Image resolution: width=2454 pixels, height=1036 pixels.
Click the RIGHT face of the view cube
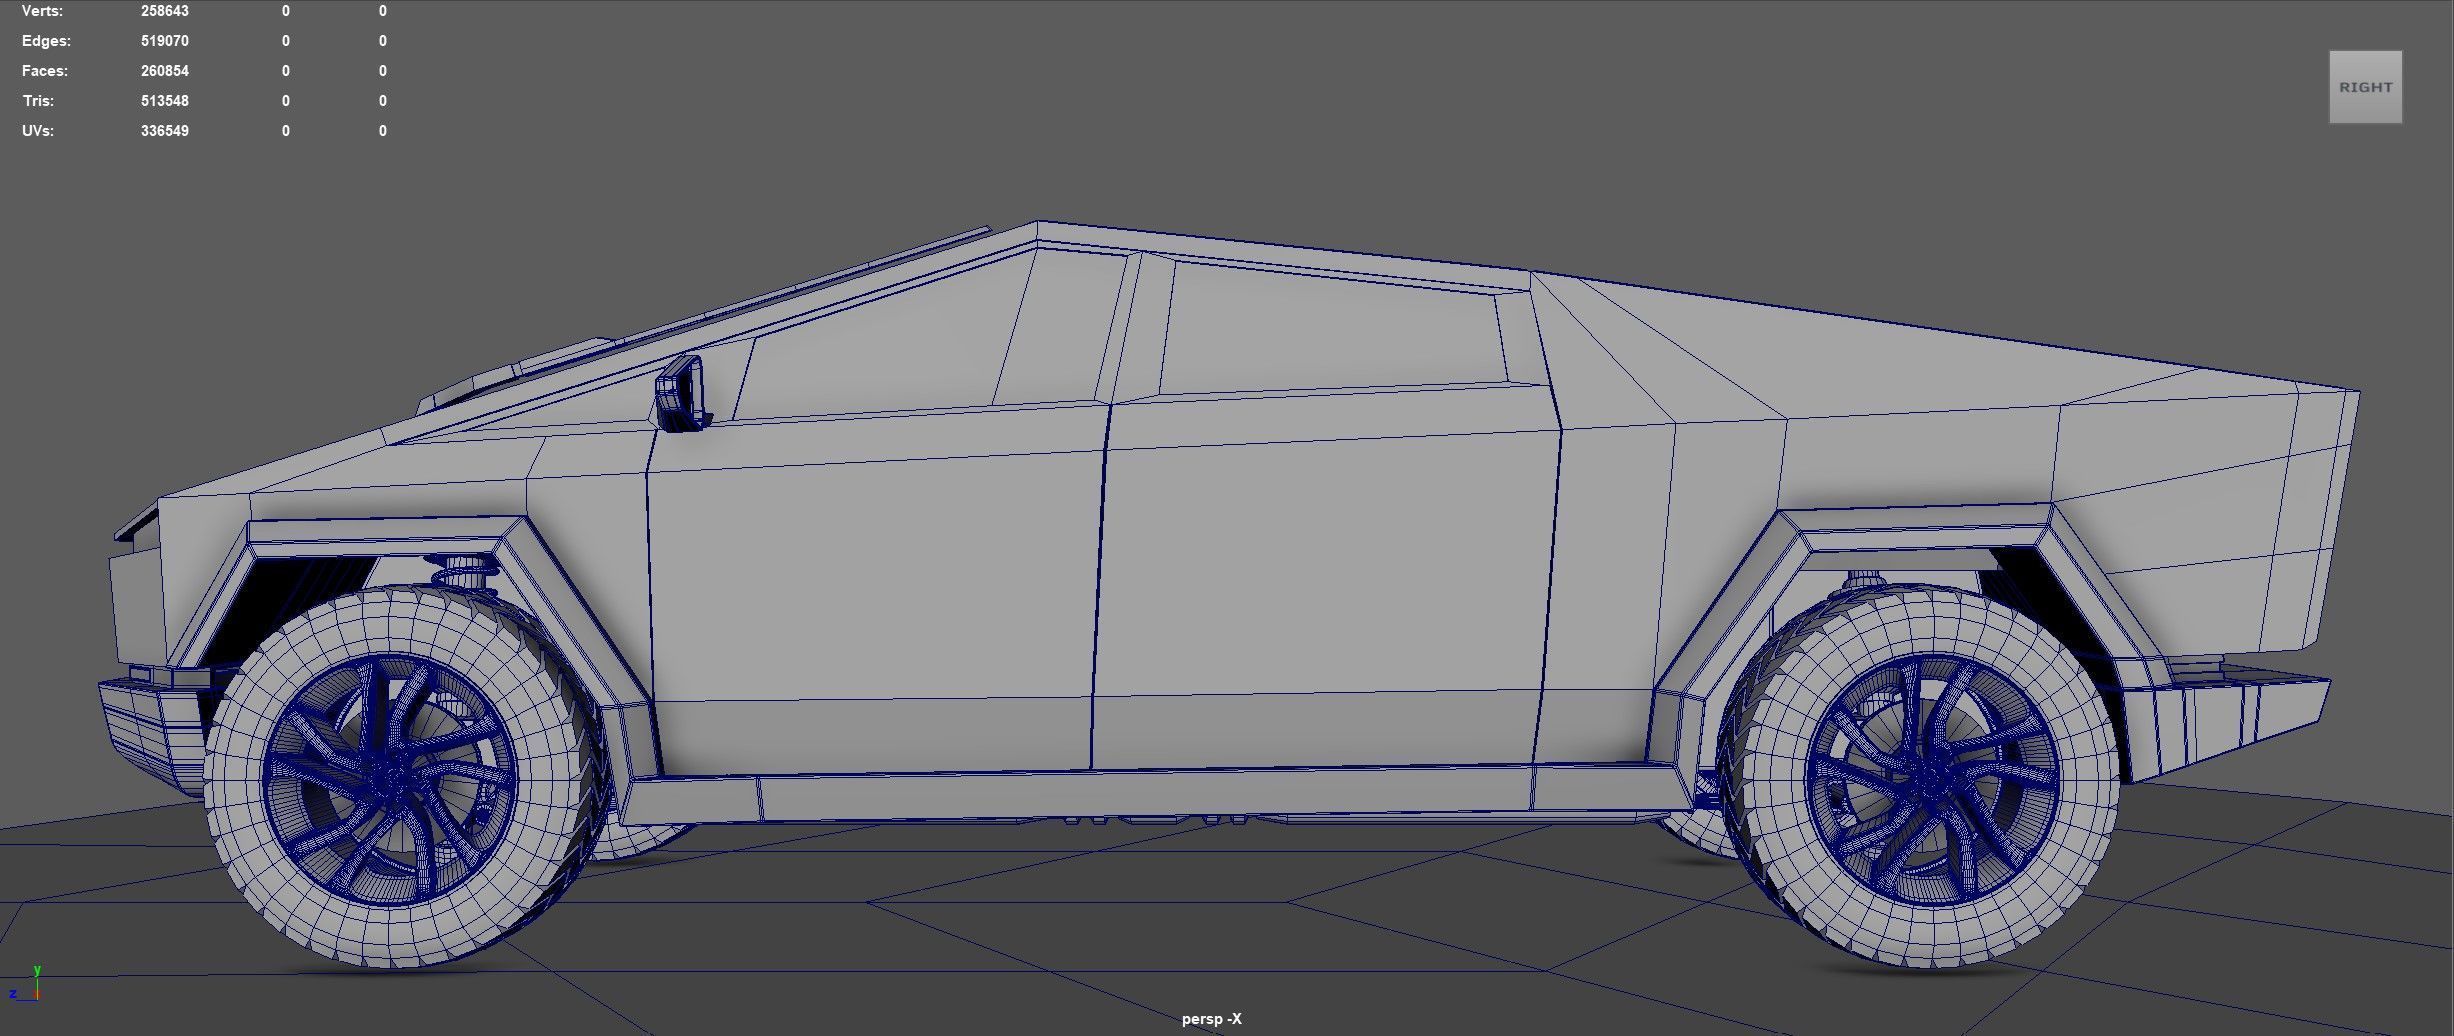(2365, 87)
